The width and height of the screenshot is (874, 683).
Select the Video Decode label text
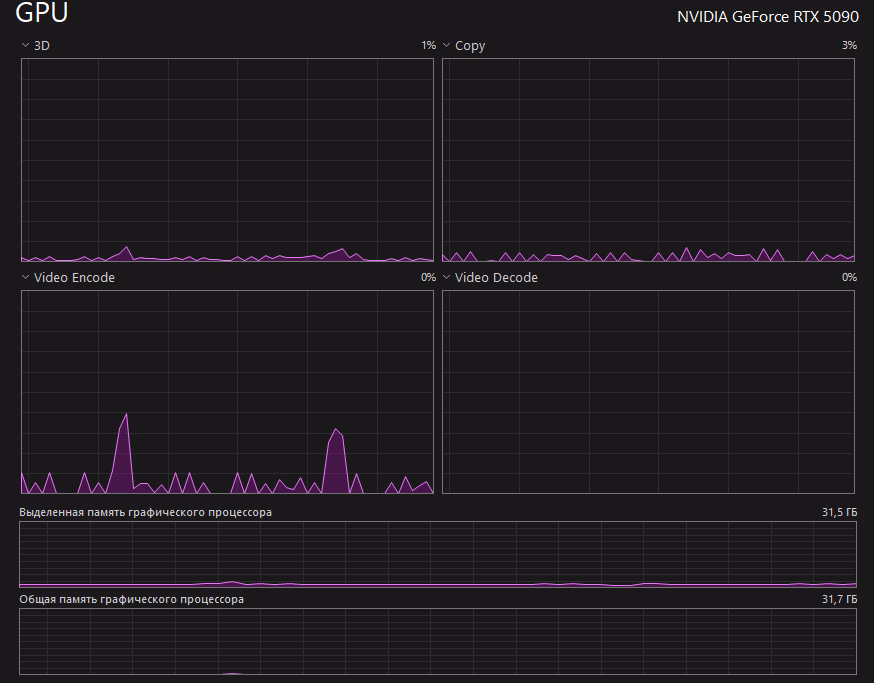point(496,278)
